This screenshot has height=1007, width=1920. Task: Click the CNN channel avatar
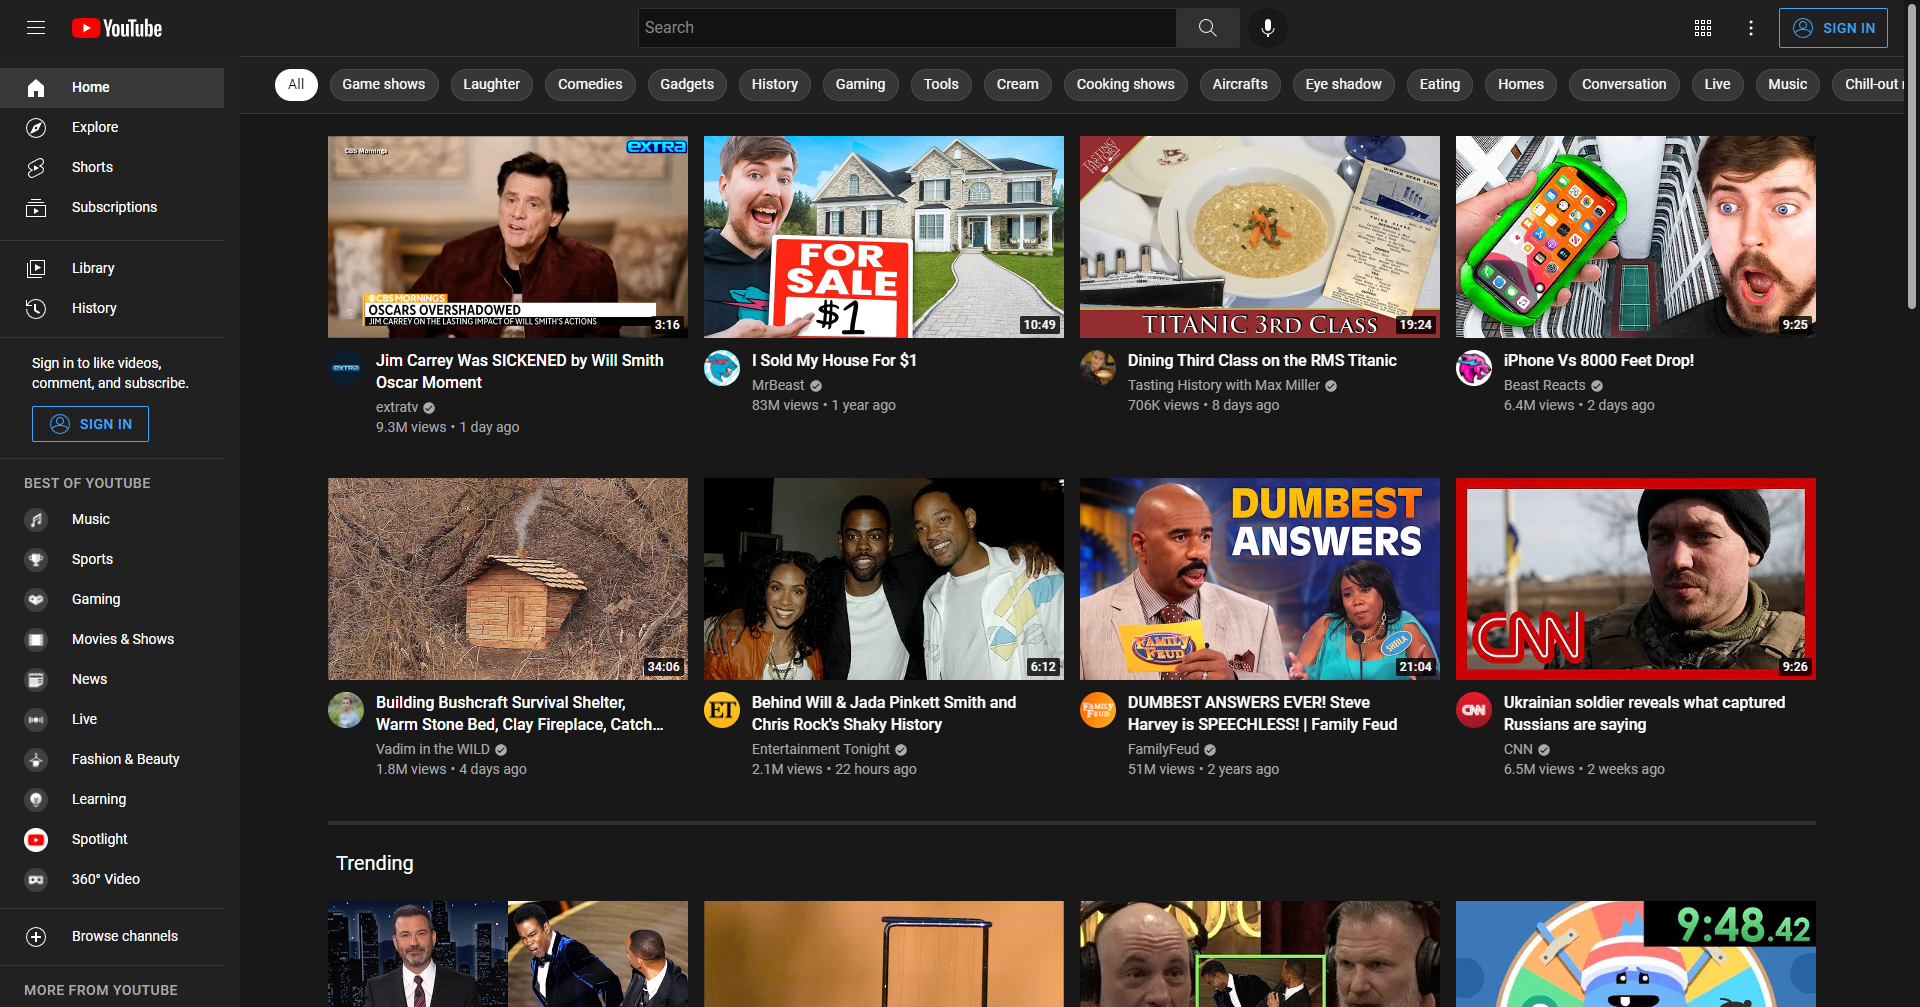pyautogui.click(x=1474, y=710)
